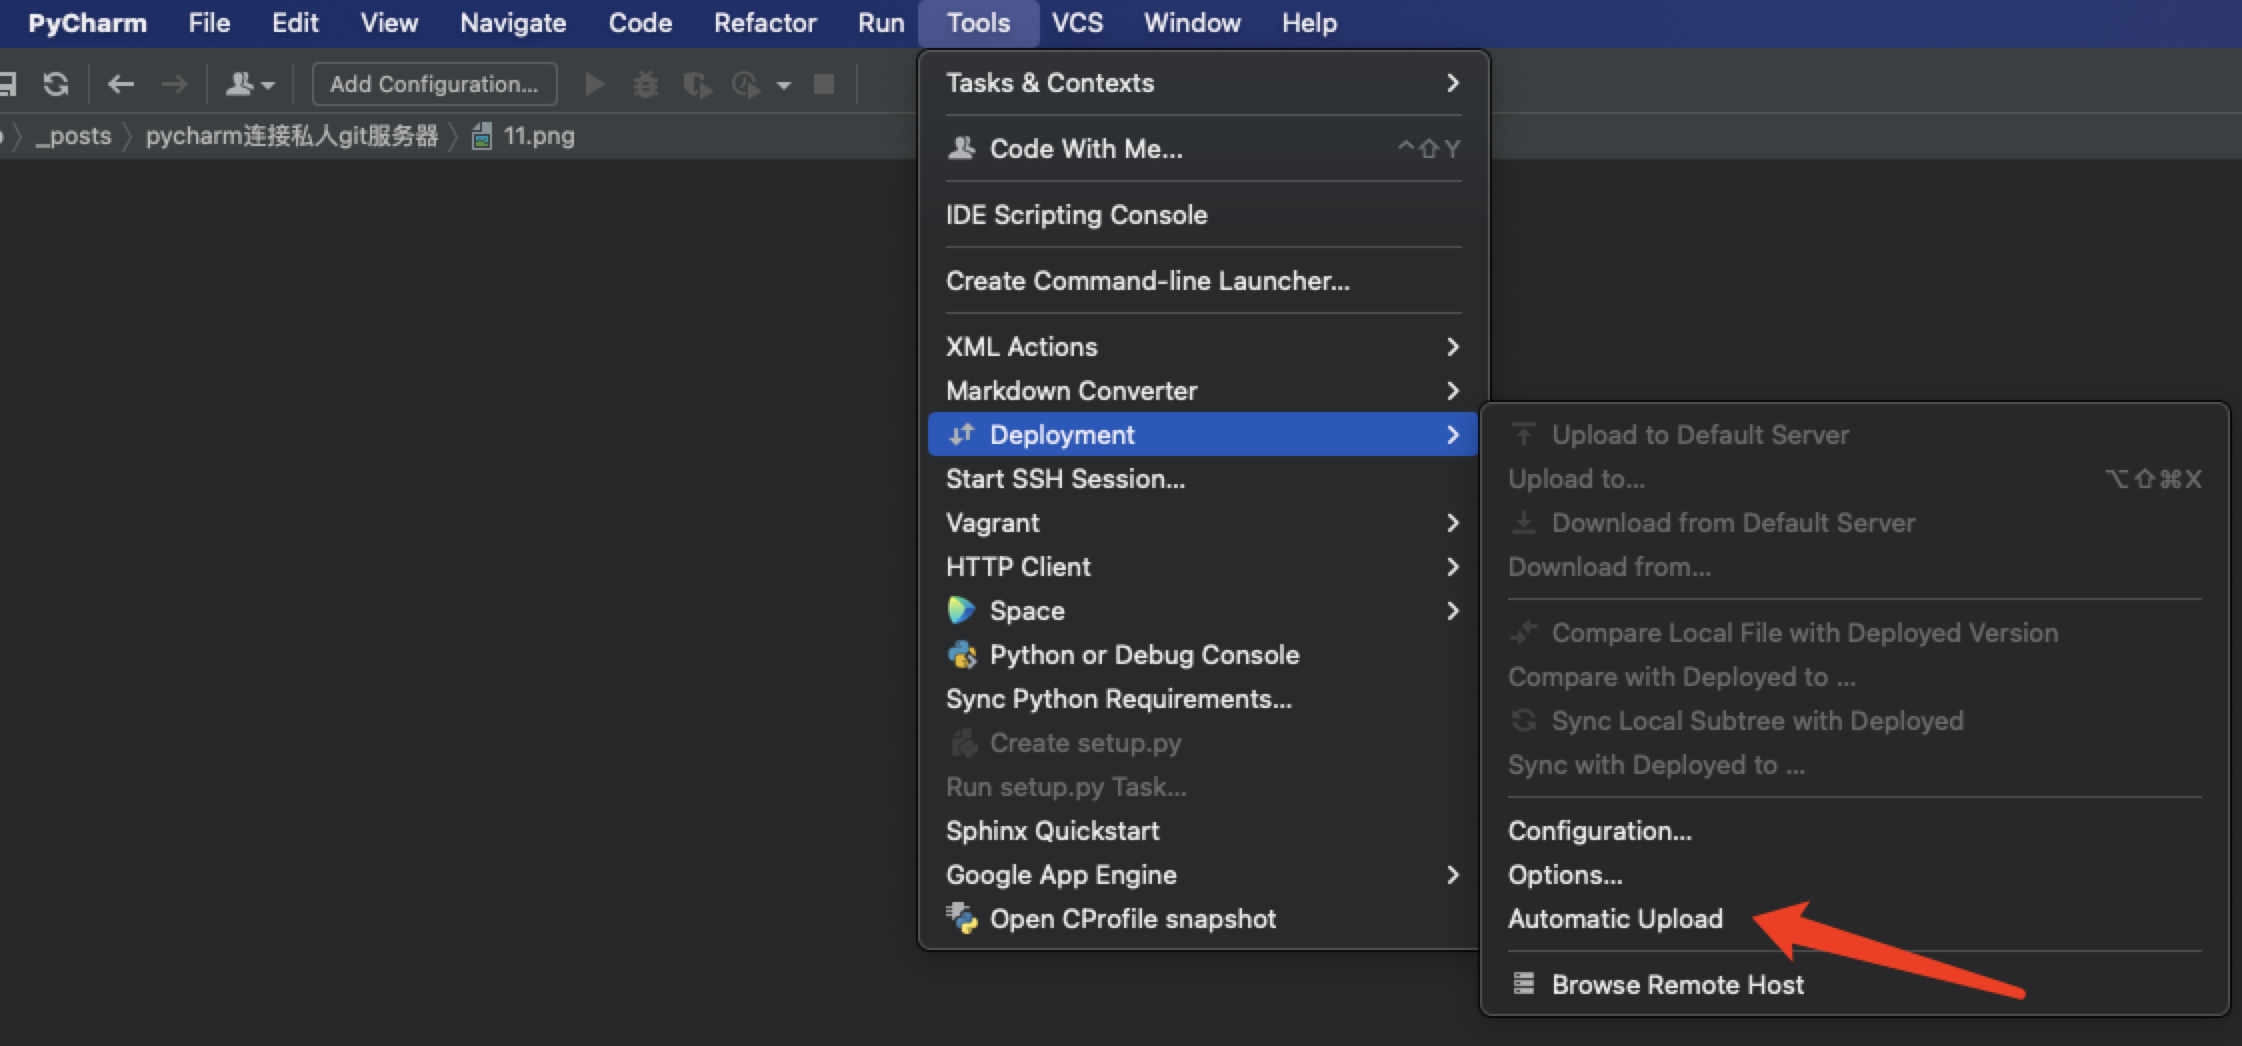Screen dimensions: 2242x1046
Task: Click the Save All toolbar icon
Action: point(8,84)
